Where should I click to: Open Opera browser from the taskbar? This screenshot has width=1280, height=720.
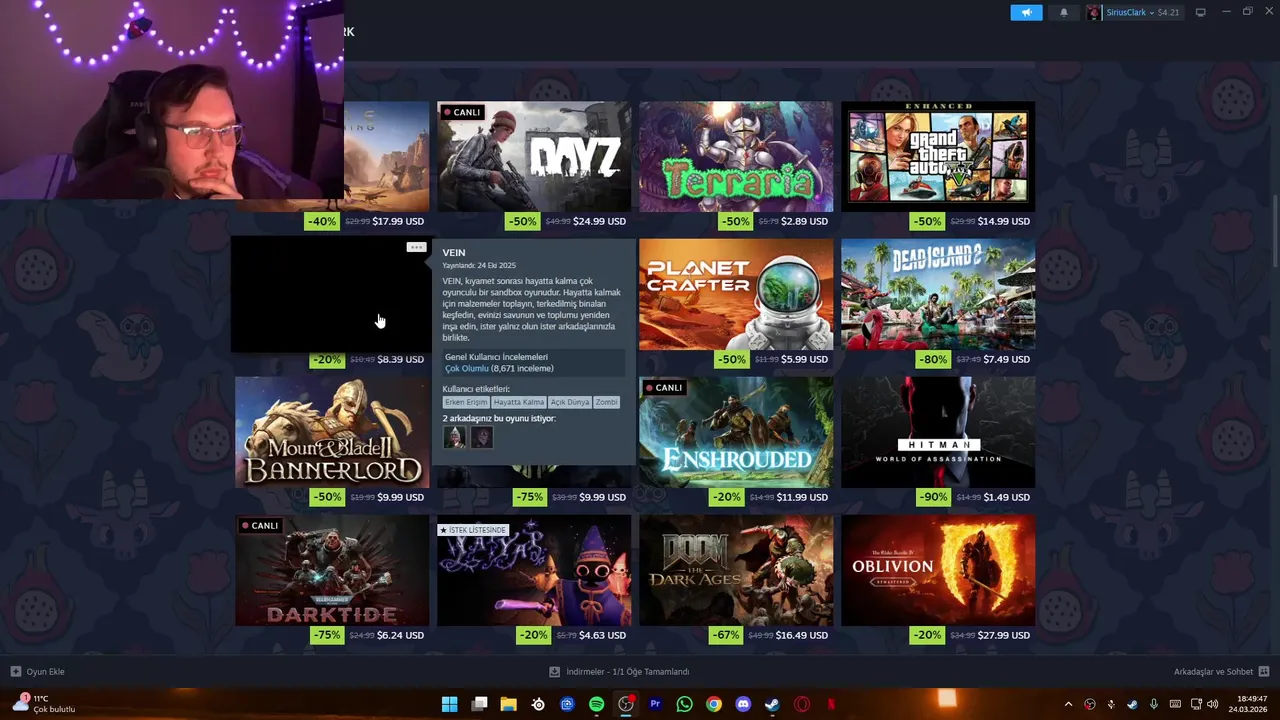(x=801, y=704)
